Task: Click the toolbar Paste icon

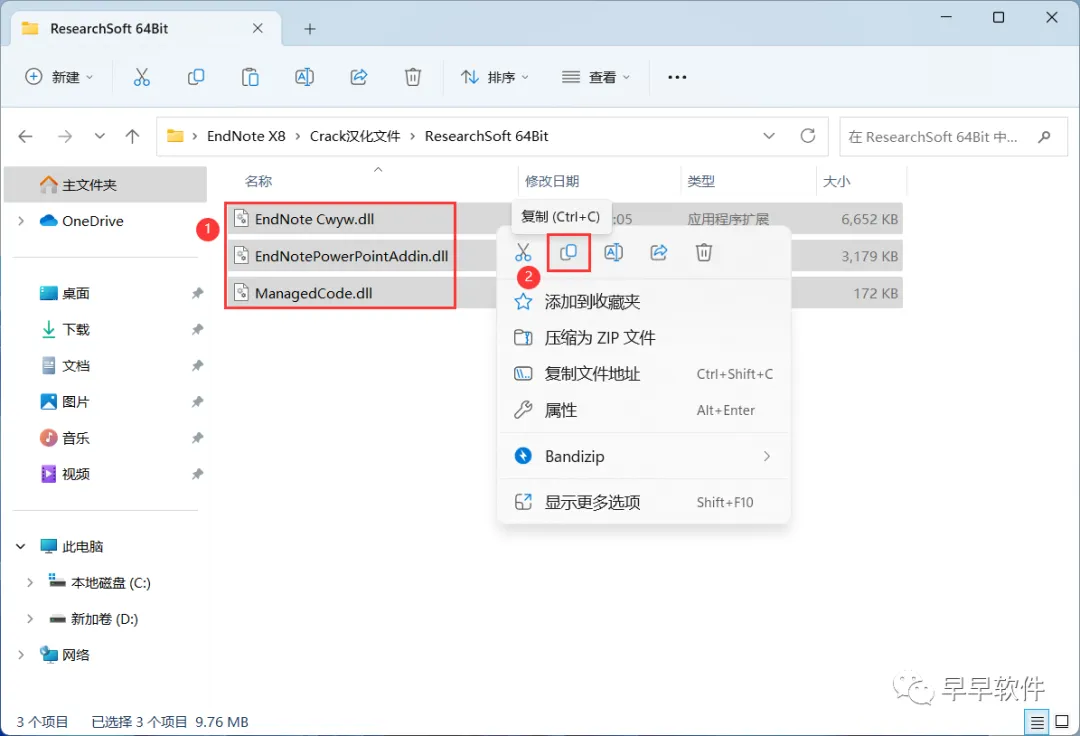Action: click(x=250, y=77)
